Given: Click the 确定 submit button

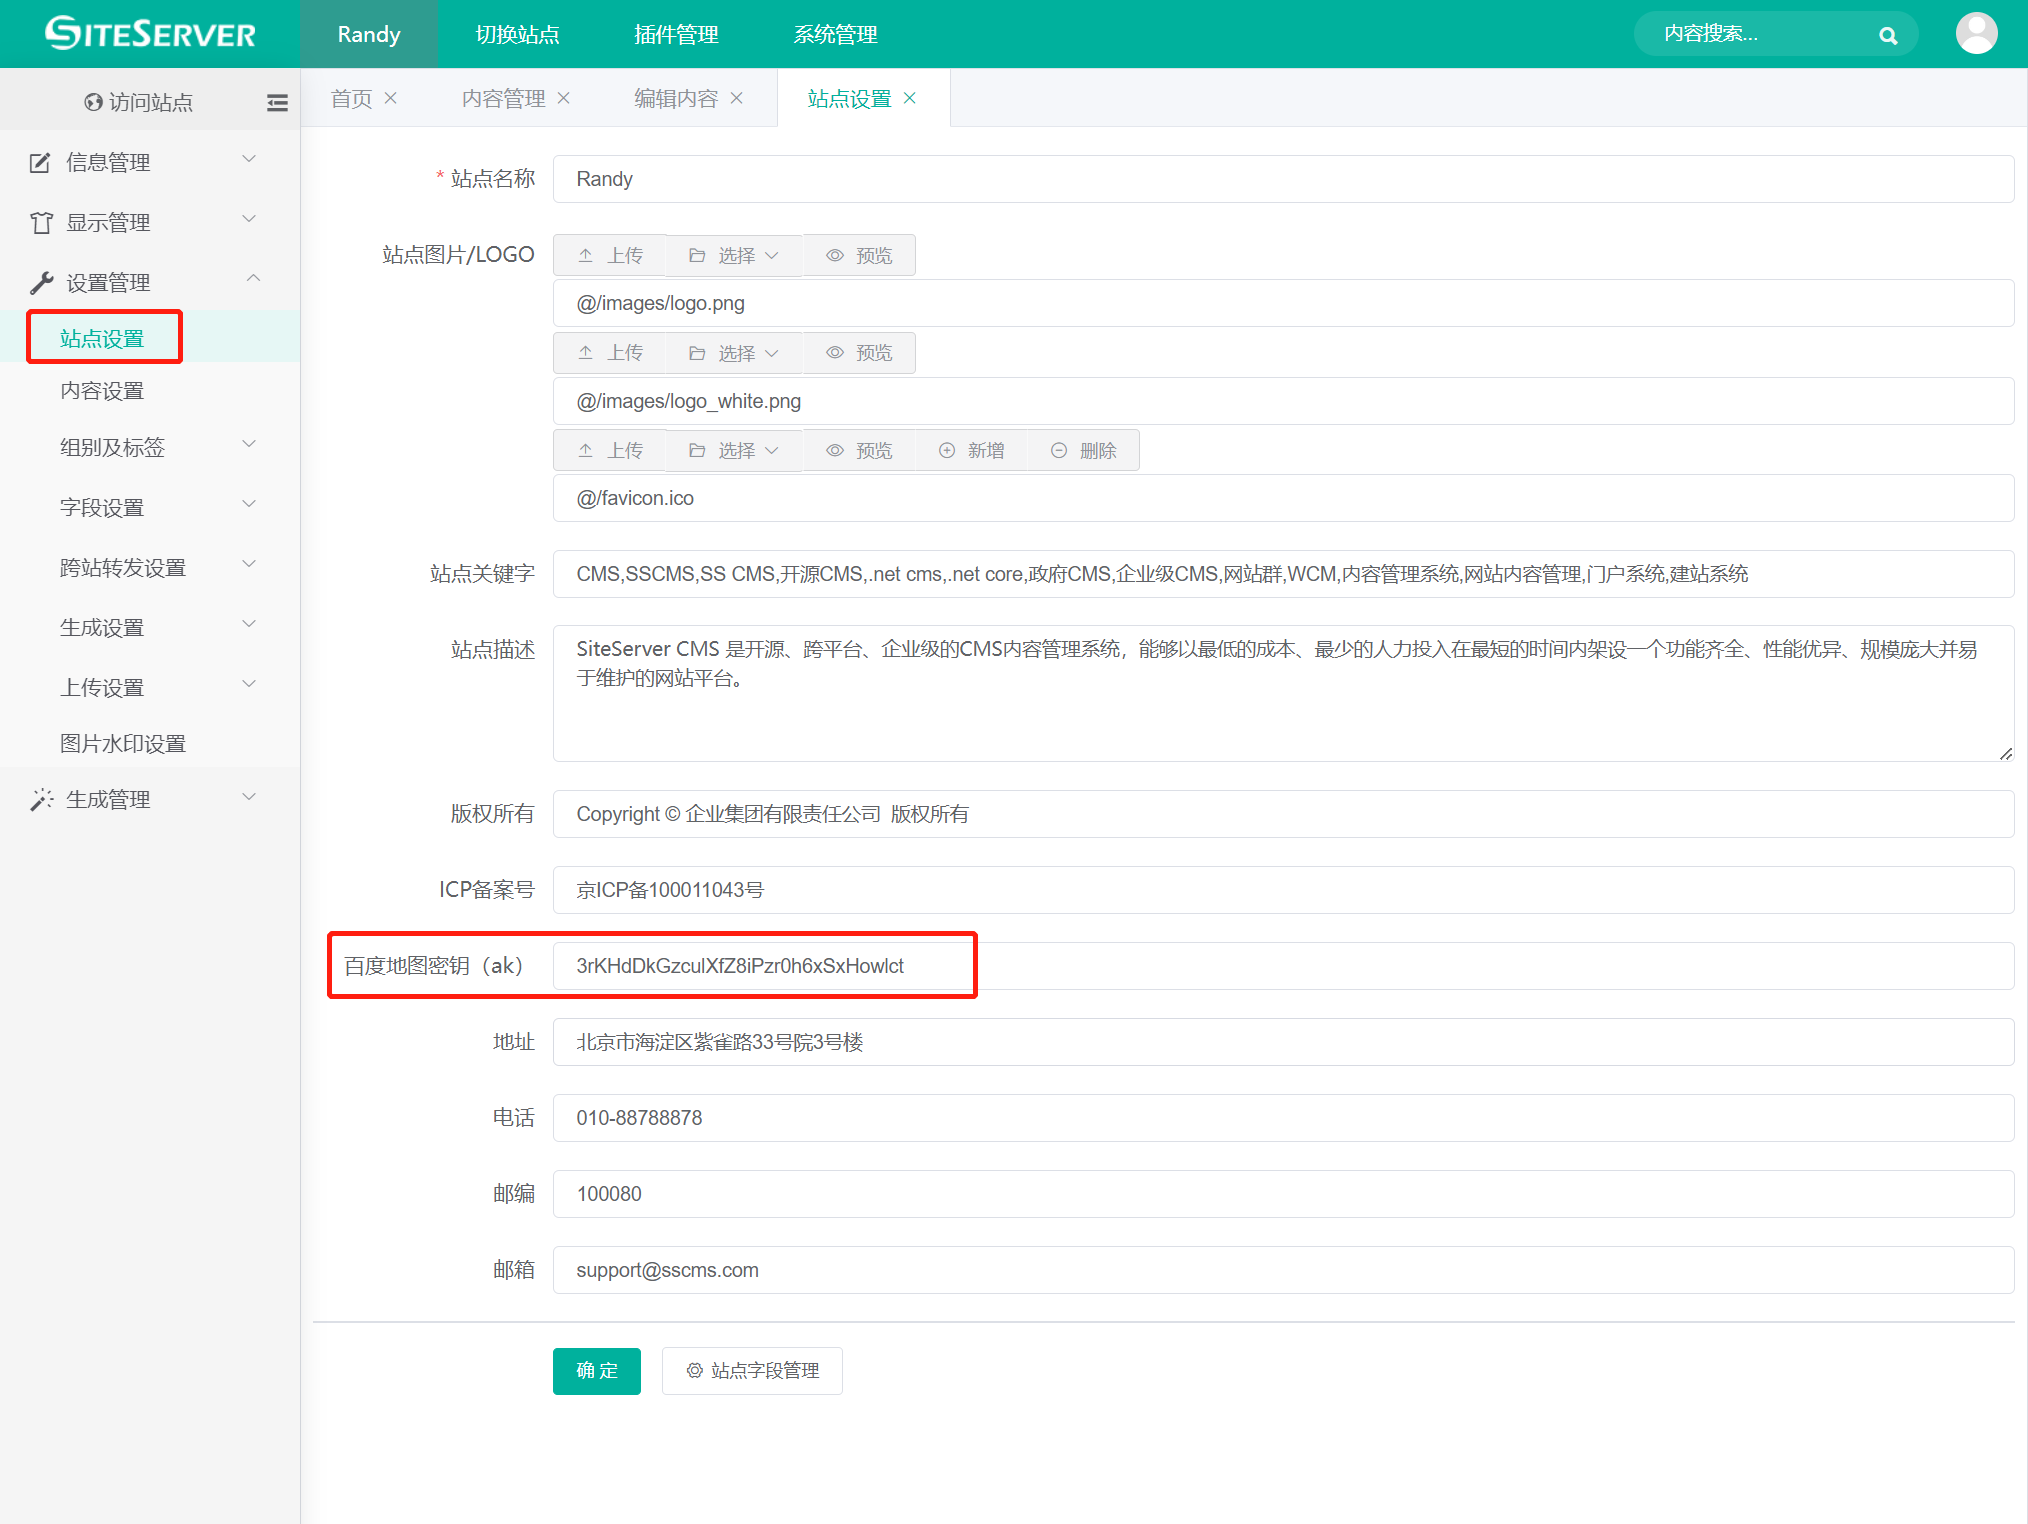Looking at the screenshot, I should 596,1370.
